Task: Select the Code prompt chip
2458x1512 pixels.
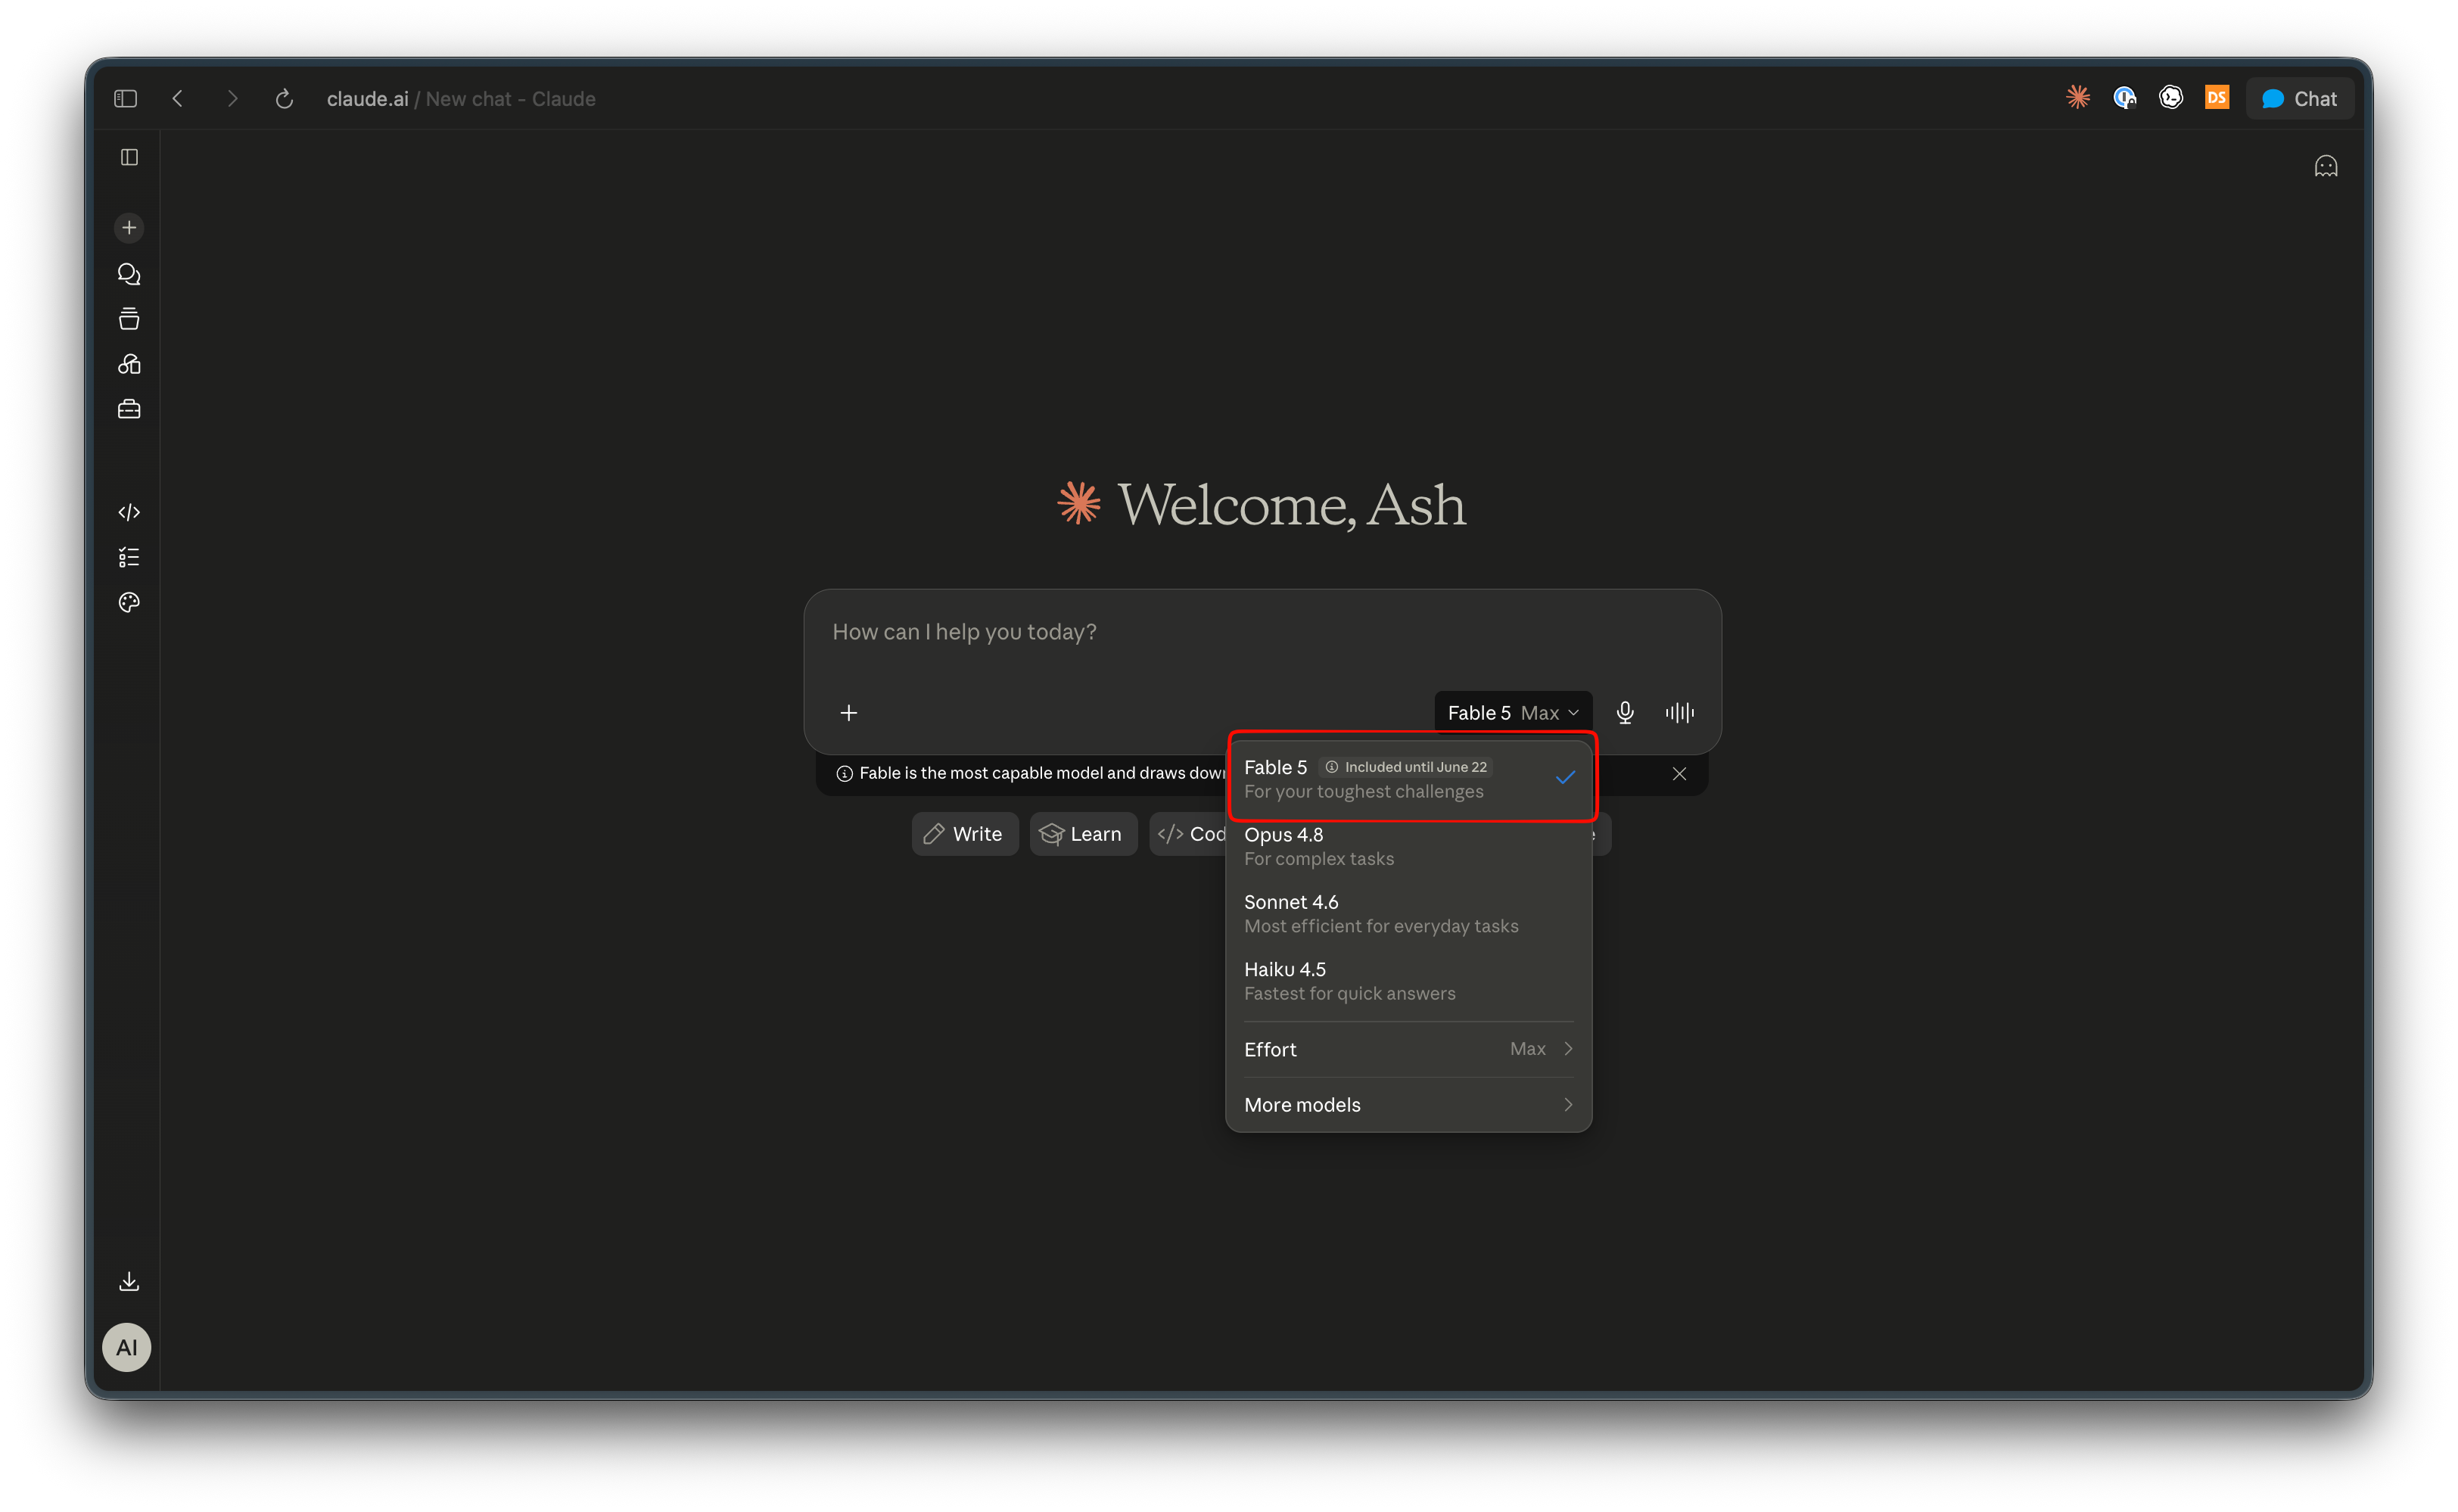Action: 1190,834
